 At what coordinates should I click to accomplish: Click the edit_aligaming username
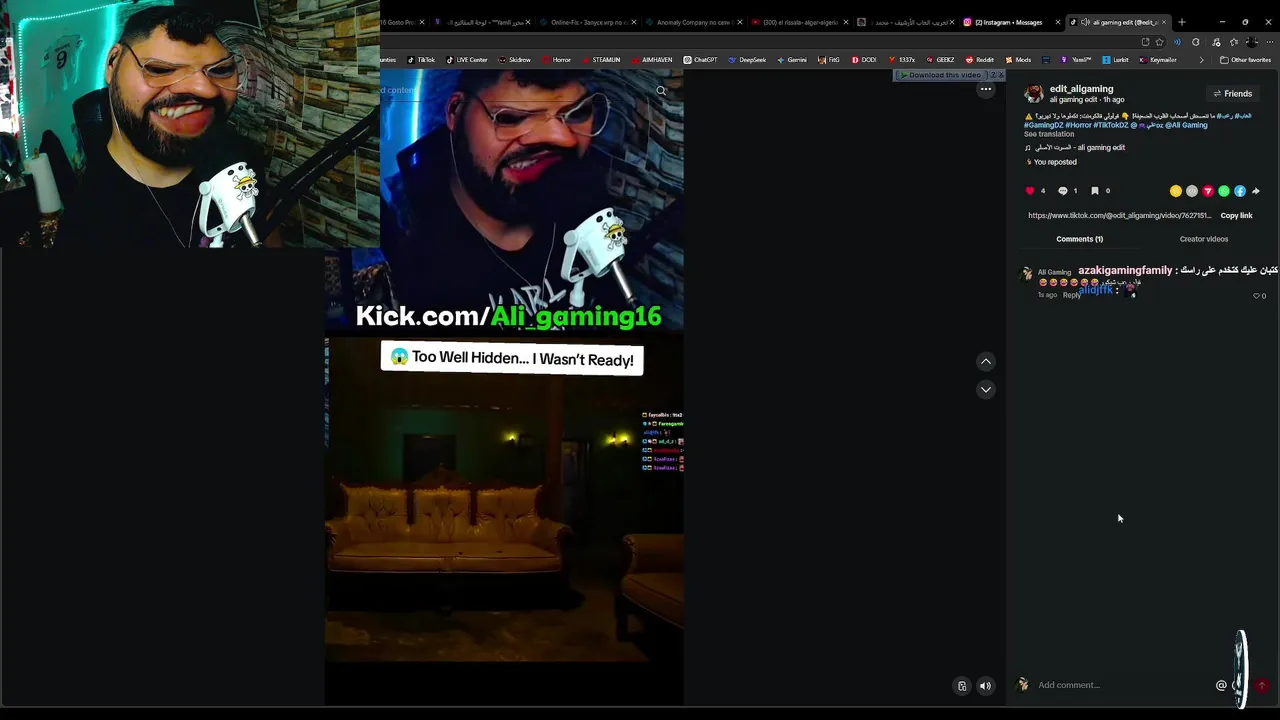click(1081, 89)
